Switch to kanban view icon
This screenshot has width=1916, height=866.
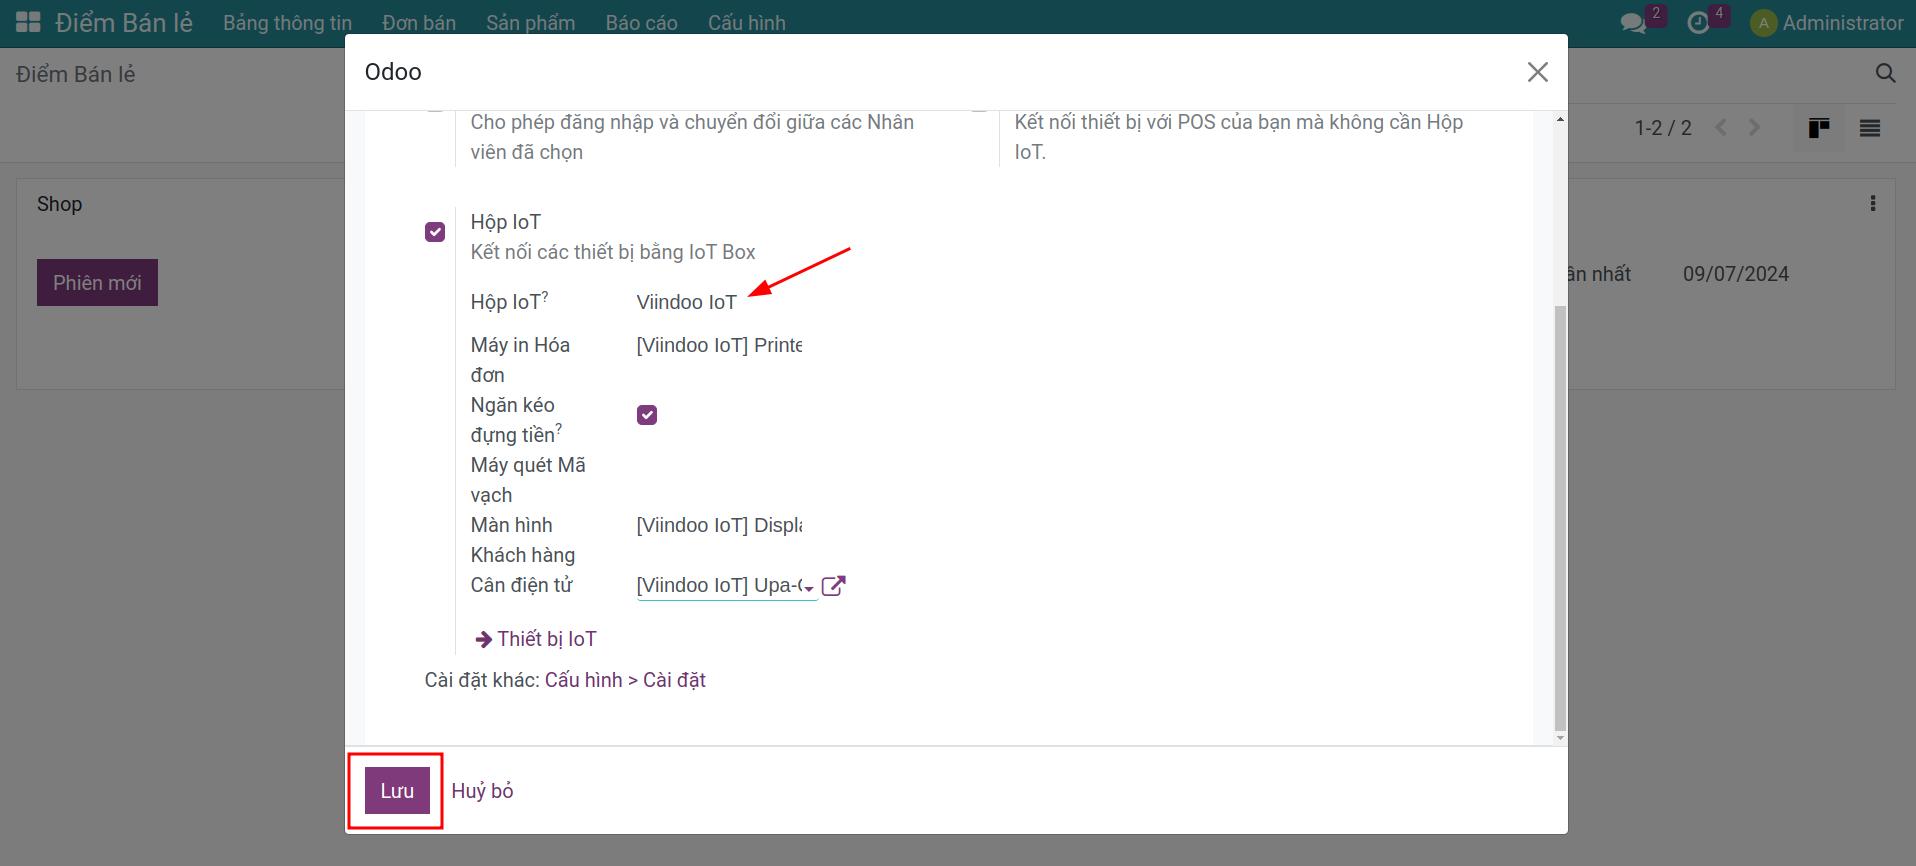pyautogui.click(x=1819, y=128)
